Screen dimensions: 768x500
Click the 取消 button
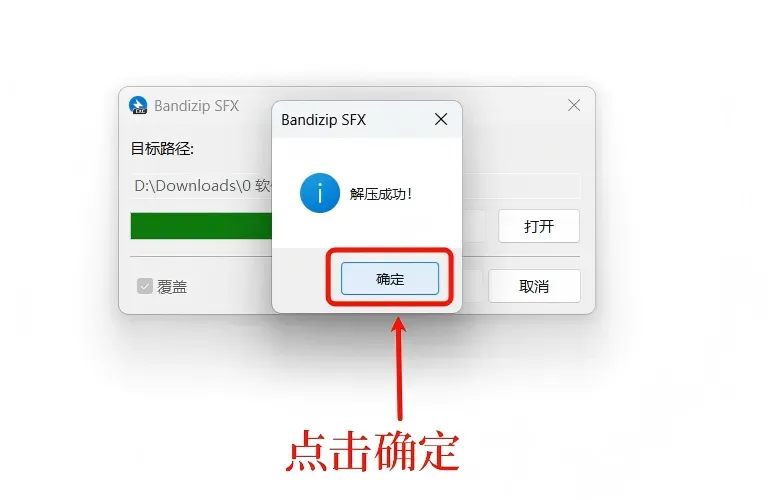[534, 286]
